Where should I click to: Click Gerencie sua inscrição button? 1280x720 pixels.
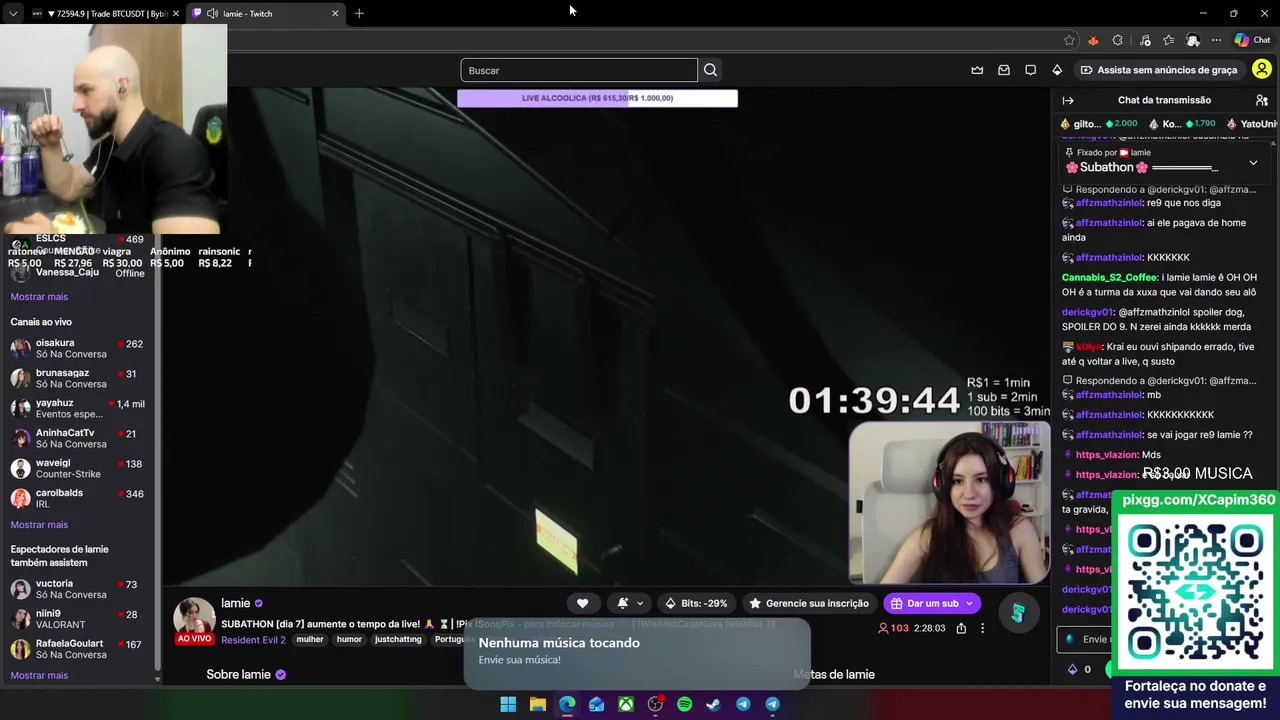click(x=808, y=603)
